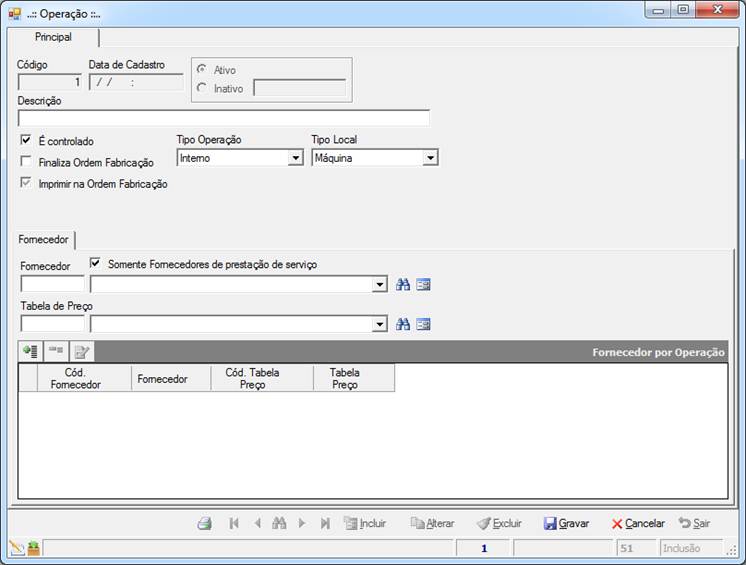Select the Inativo radio button

[202, 88]
